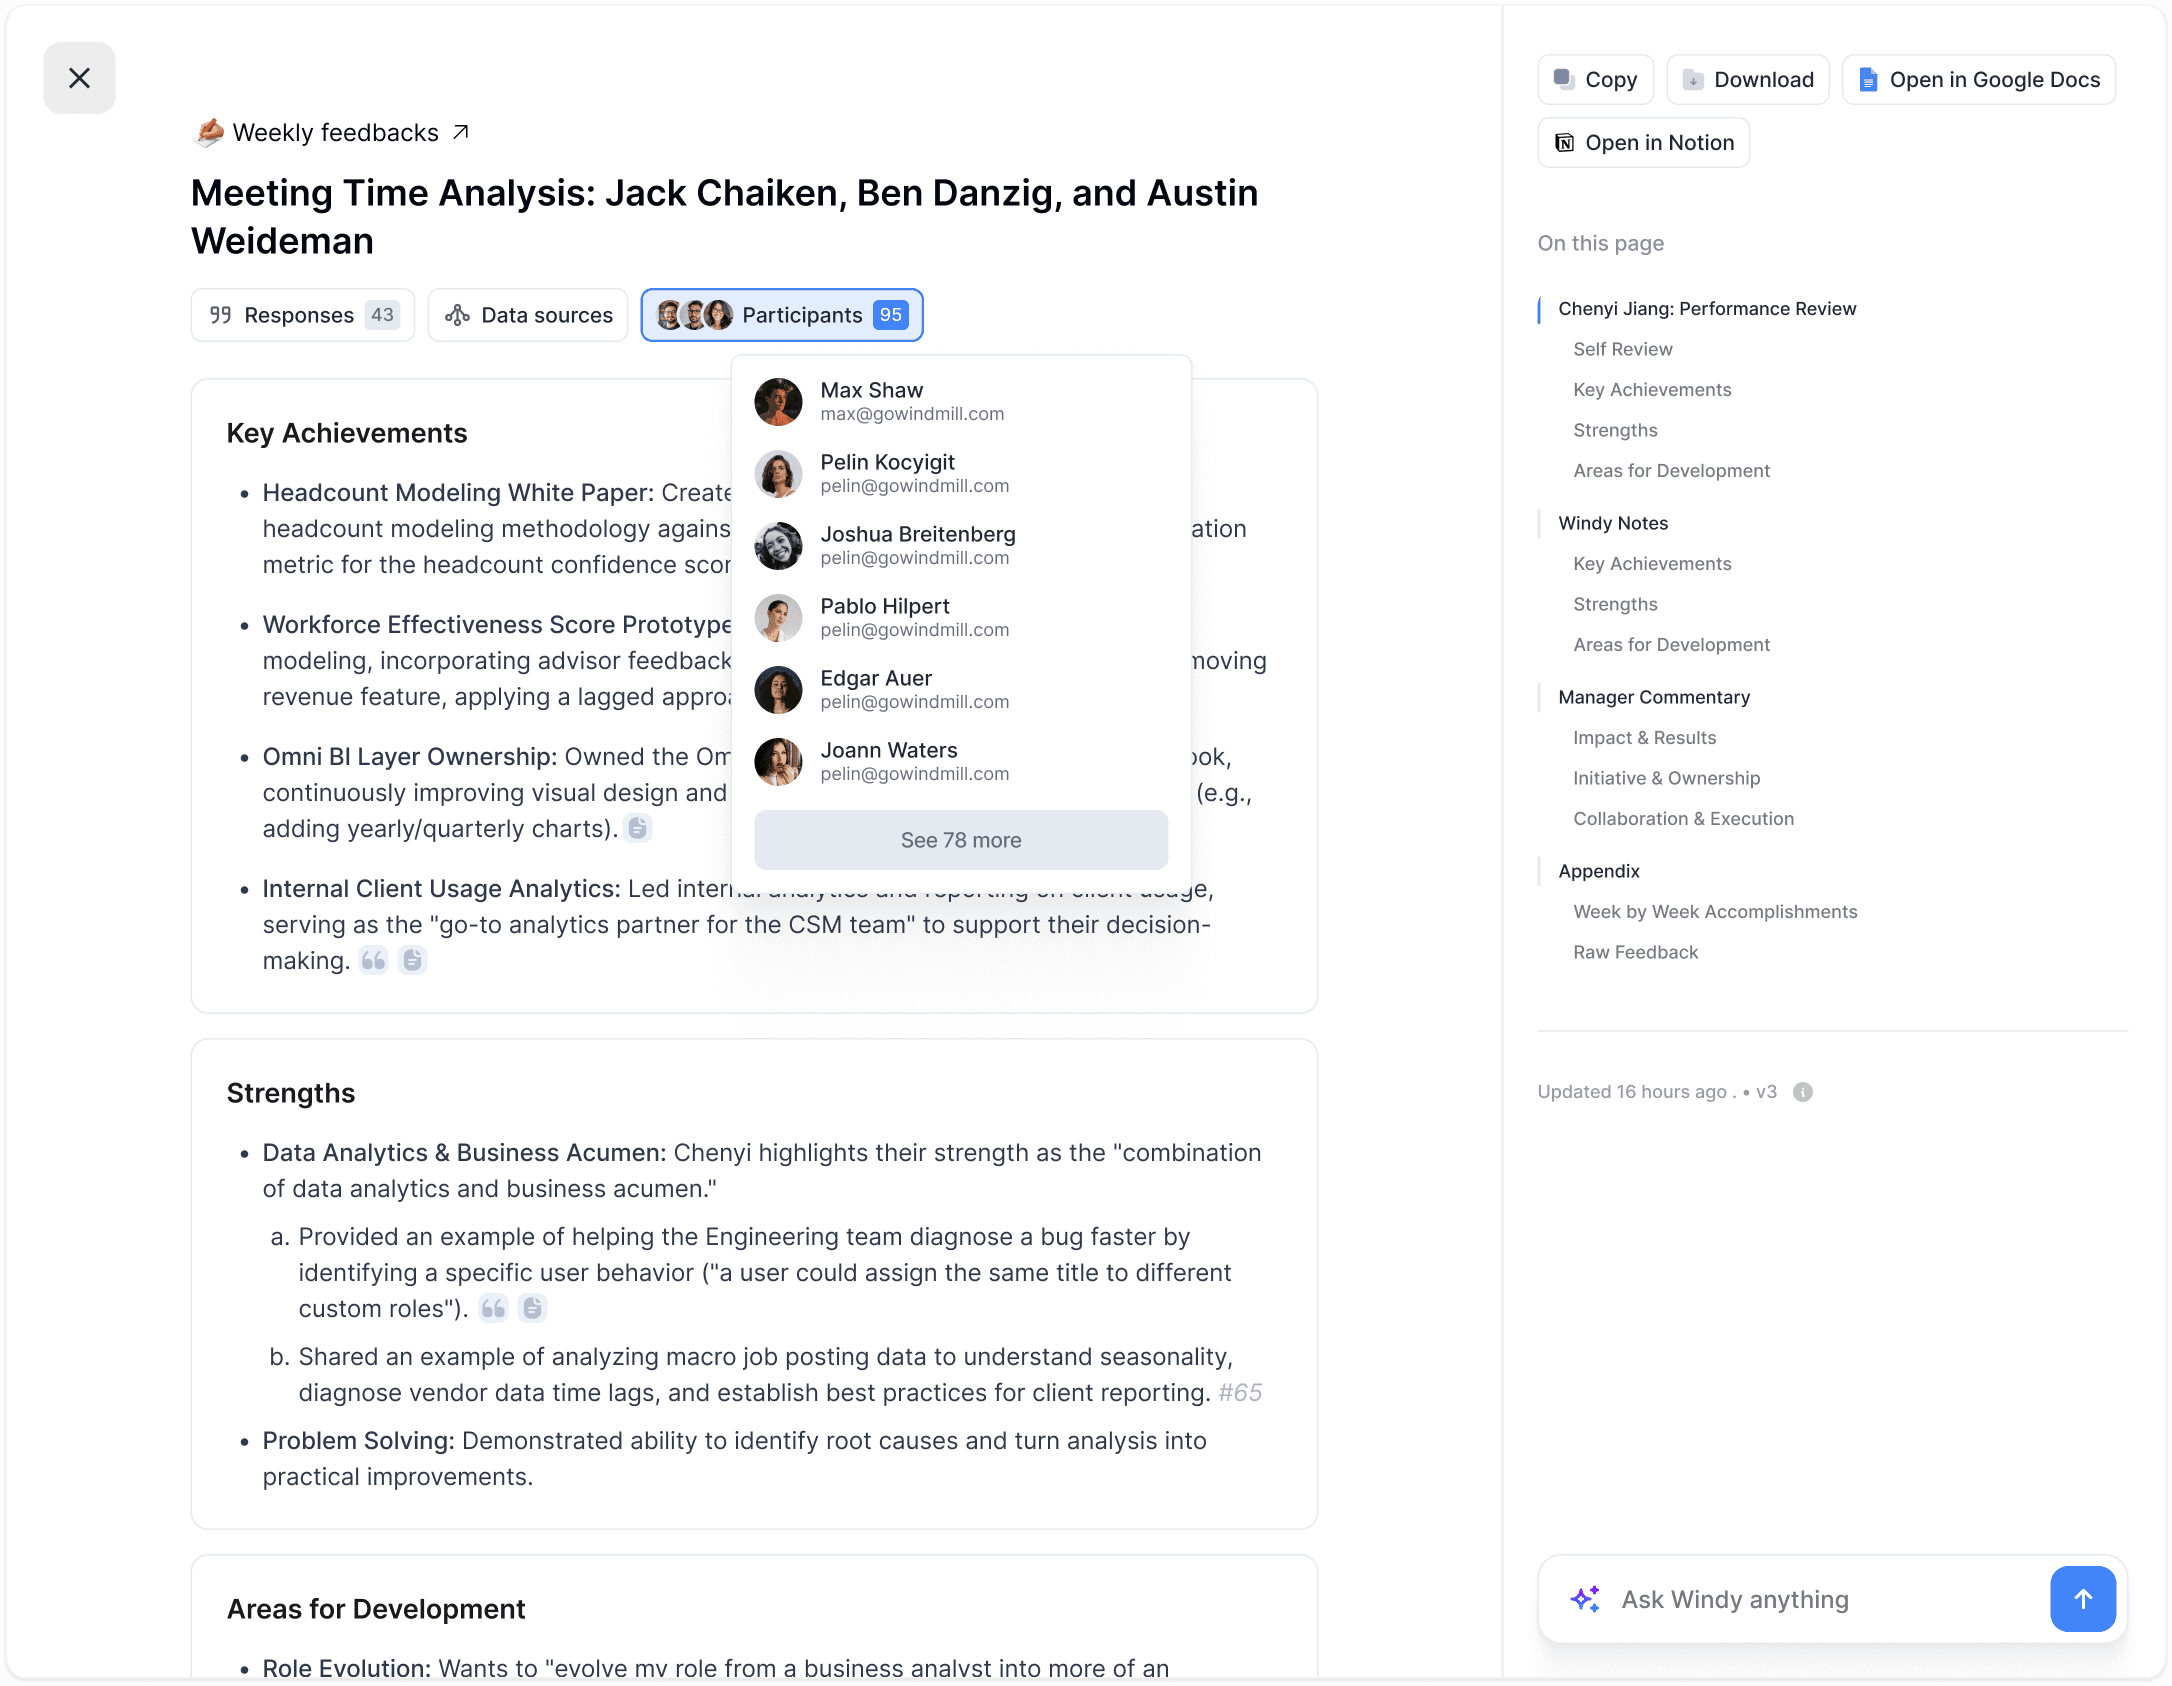Open Weekly feedbacks external link arrow
This screenshot has width=2172, height=1686.
click(461, 132)
